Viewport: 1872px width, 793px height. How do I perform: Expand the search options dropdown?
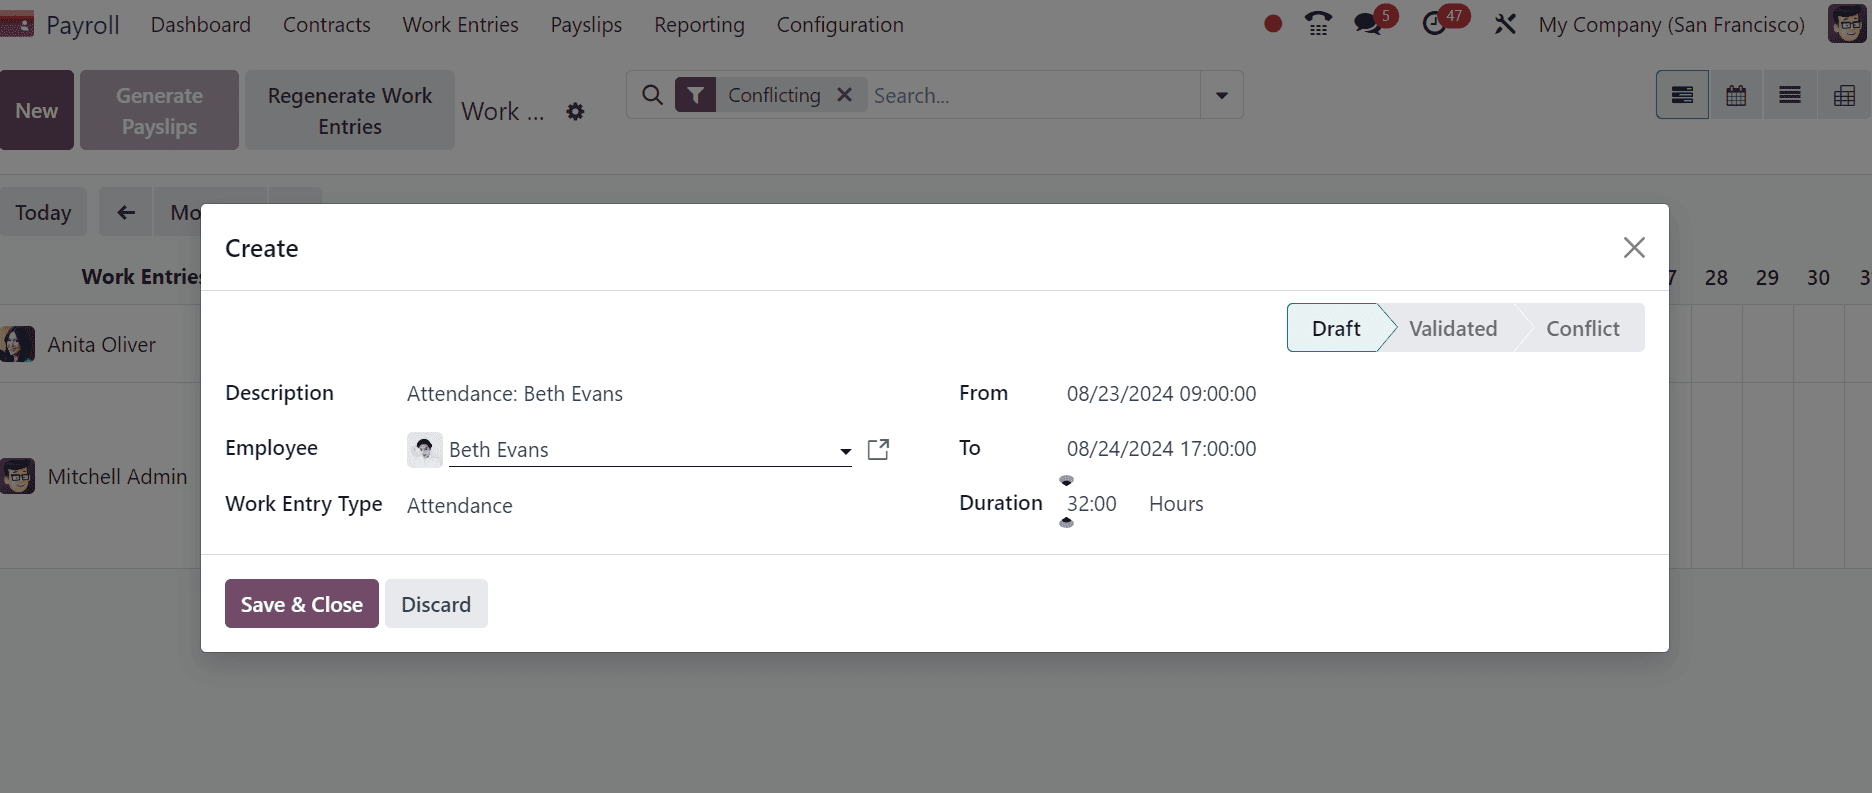click(x=1221, y=95)
